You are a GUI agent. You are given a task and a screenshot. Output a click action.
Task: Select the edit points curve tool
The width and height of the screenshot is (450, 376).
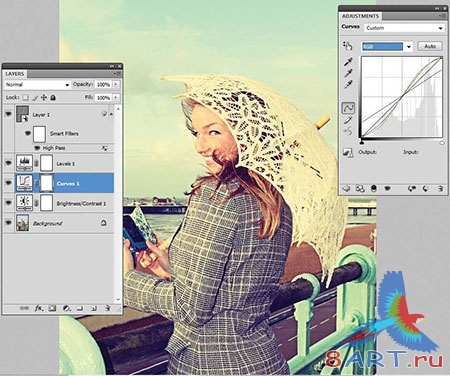348,108
